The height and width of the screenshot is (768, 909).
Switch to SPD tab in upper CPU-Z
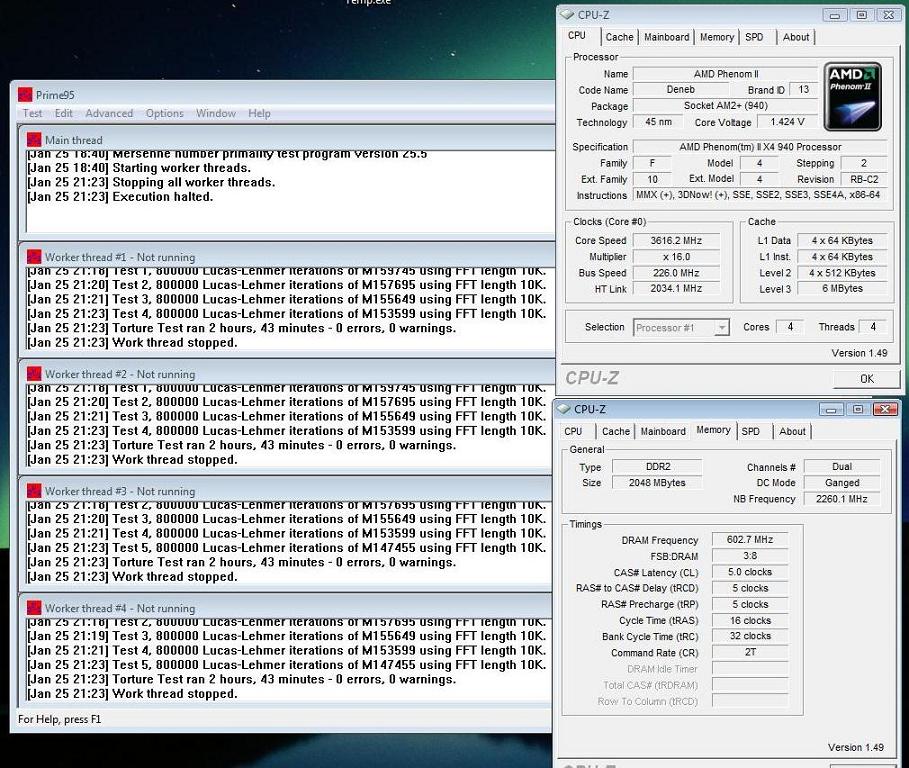tap(754, 37)
